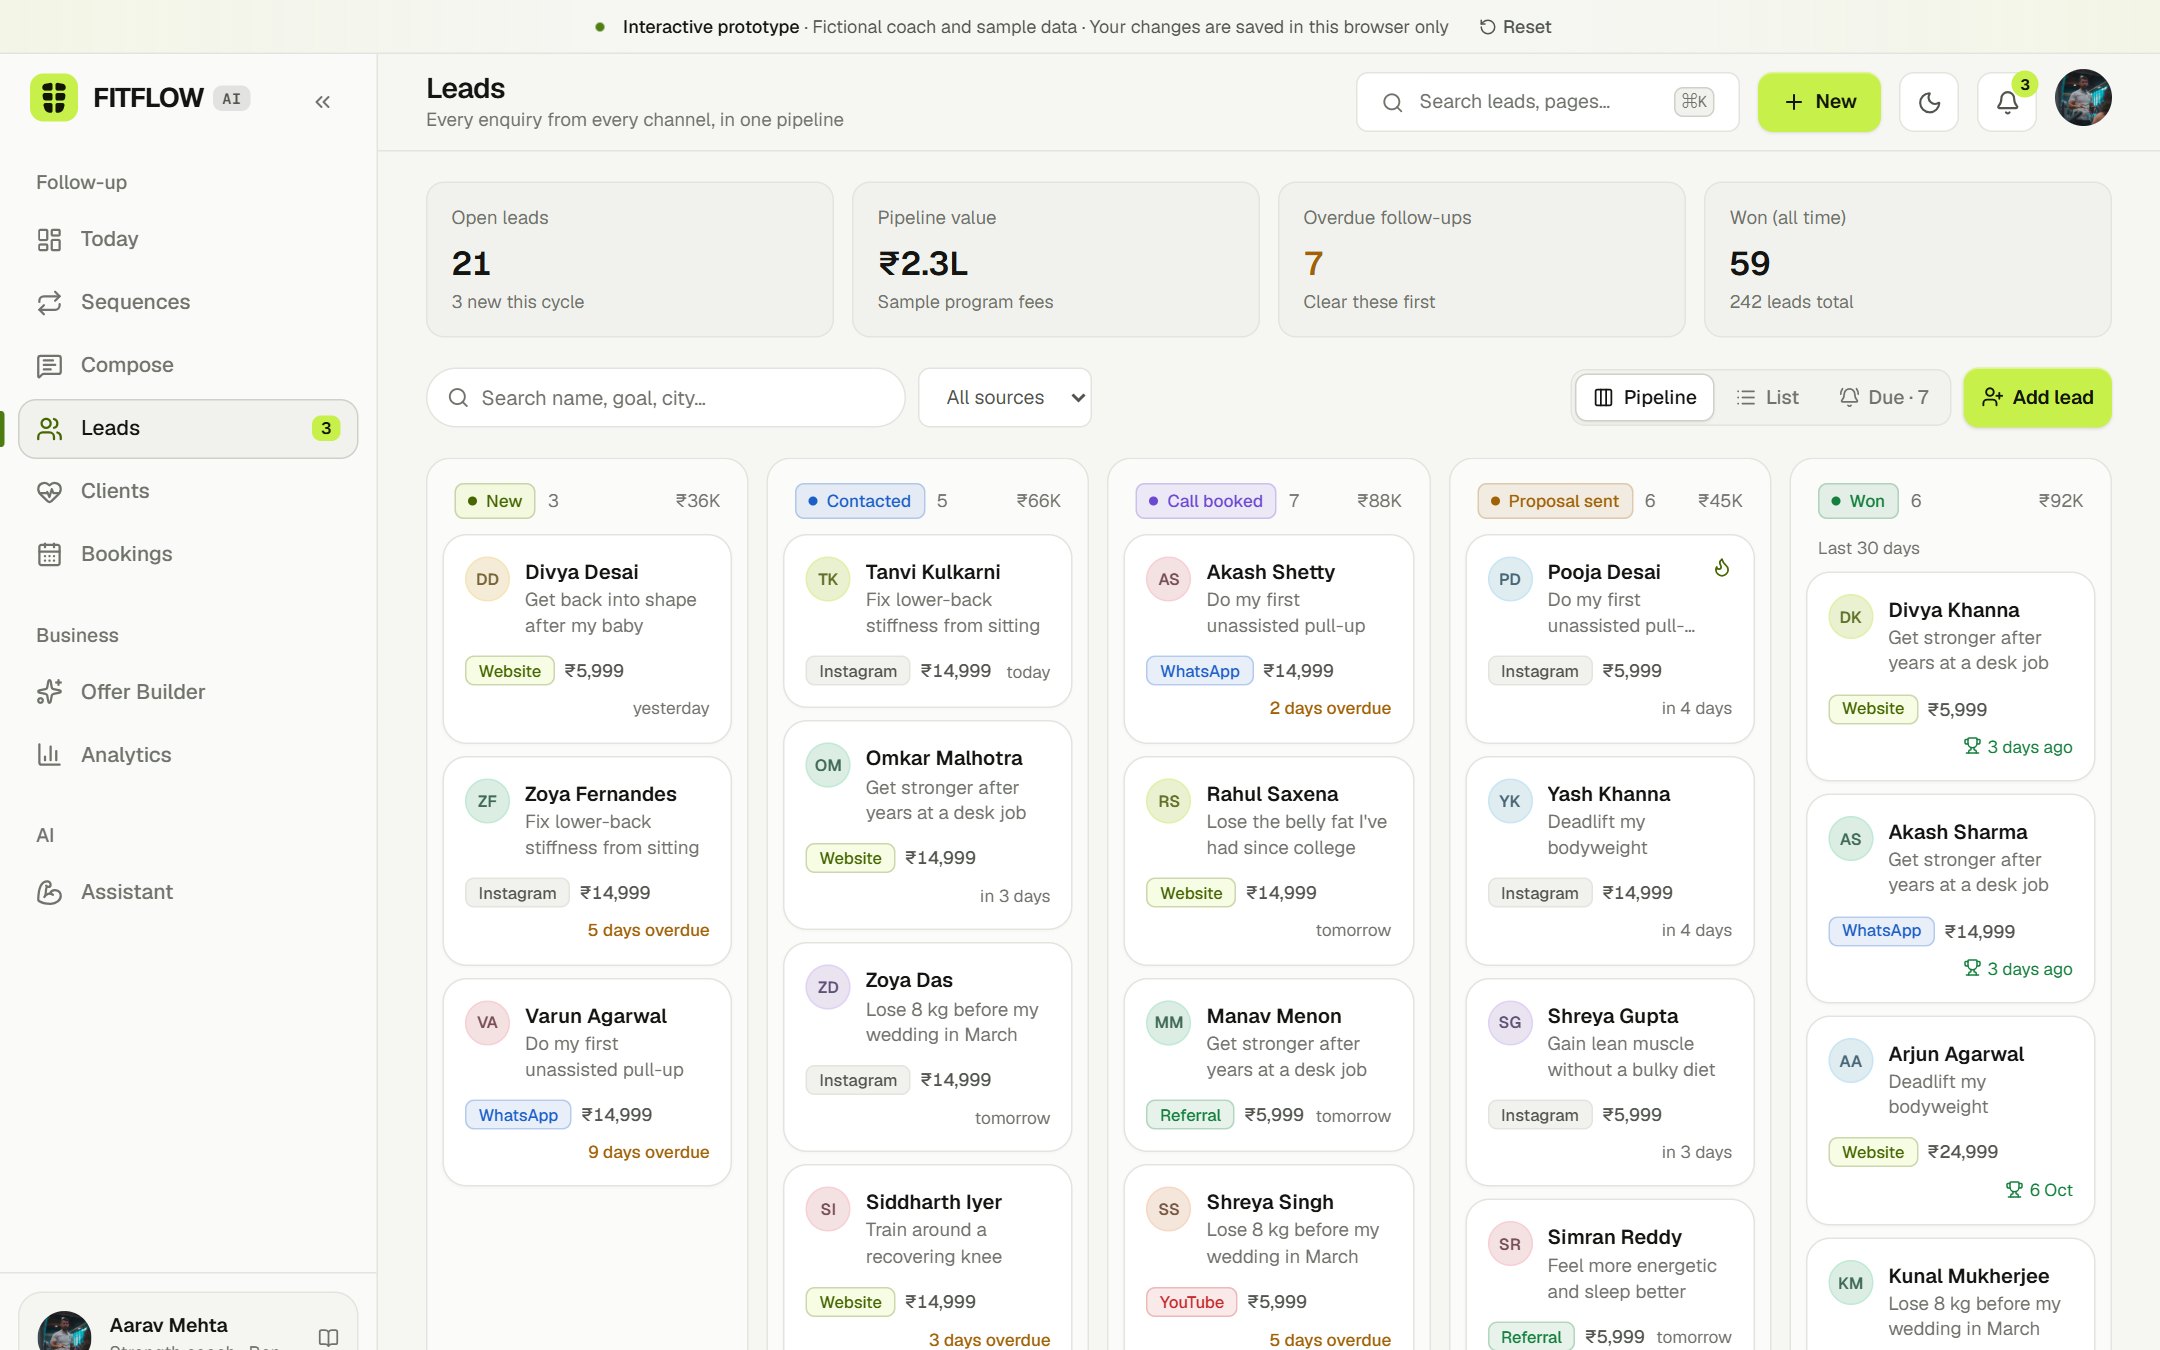Screen dimensions: 2160x1350
Task: Click the Won column badge
Action: 1857,501
